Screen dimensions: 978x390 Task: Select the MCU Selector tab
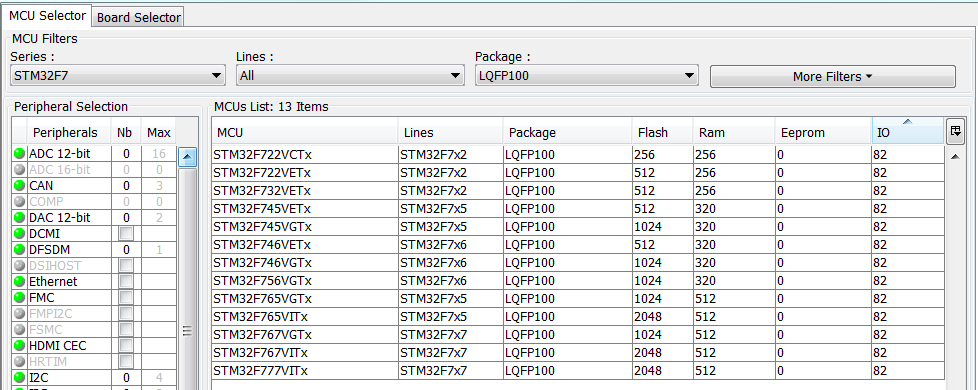pyautogui.click(x=47, y=15)
